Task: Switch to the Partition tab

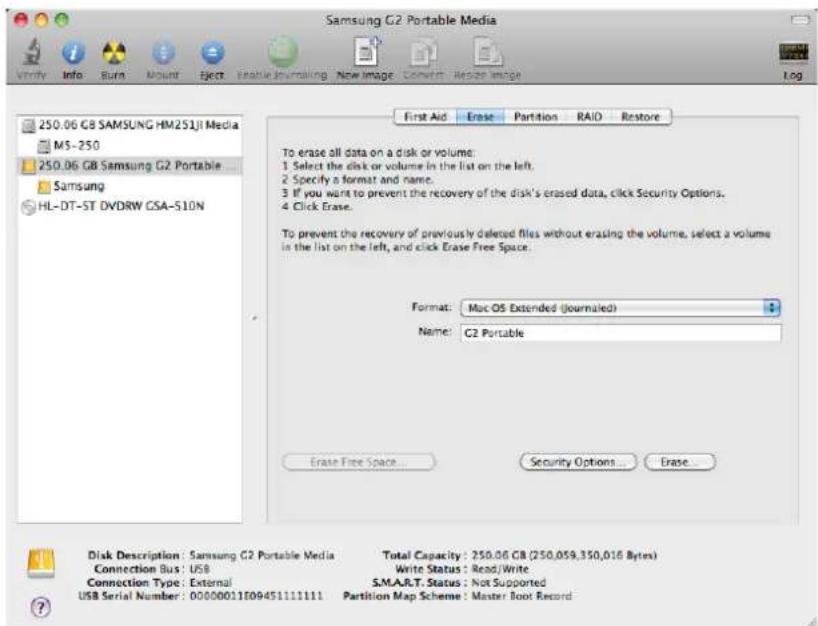Action: click(x=536, y=117)
